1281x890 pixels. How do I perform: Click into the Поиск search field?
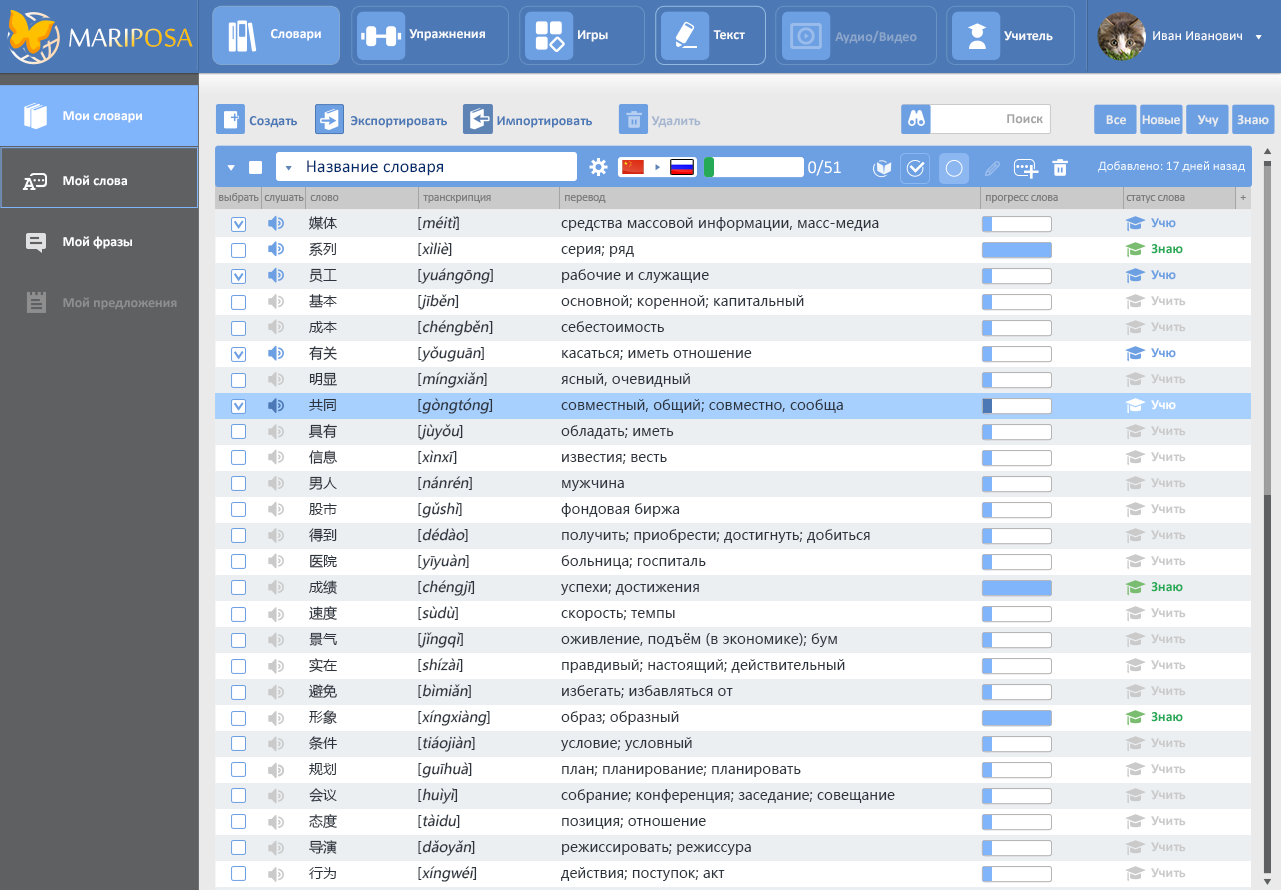[989, 119]
